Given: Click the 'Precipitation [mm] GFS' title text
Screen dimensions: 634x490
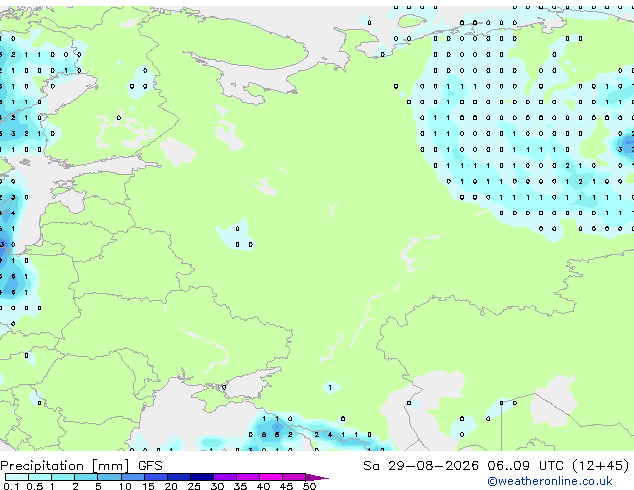Looking at the screenshot, I should (81, 466).
